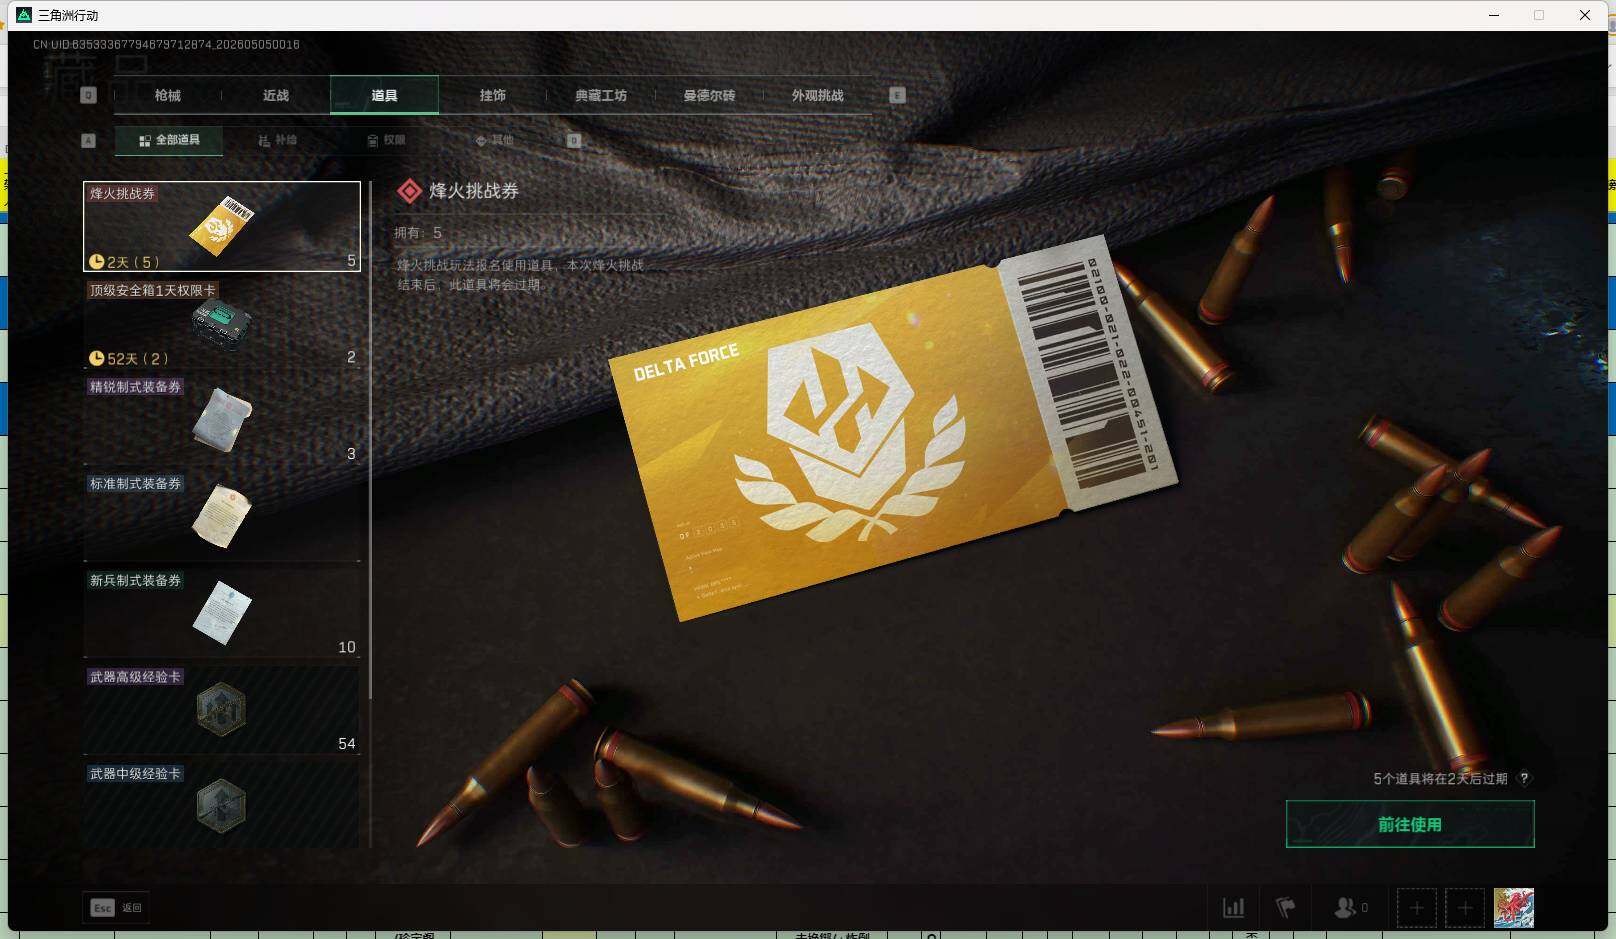
Task: Open the 挂饰 tab
Action: (492, 95)
